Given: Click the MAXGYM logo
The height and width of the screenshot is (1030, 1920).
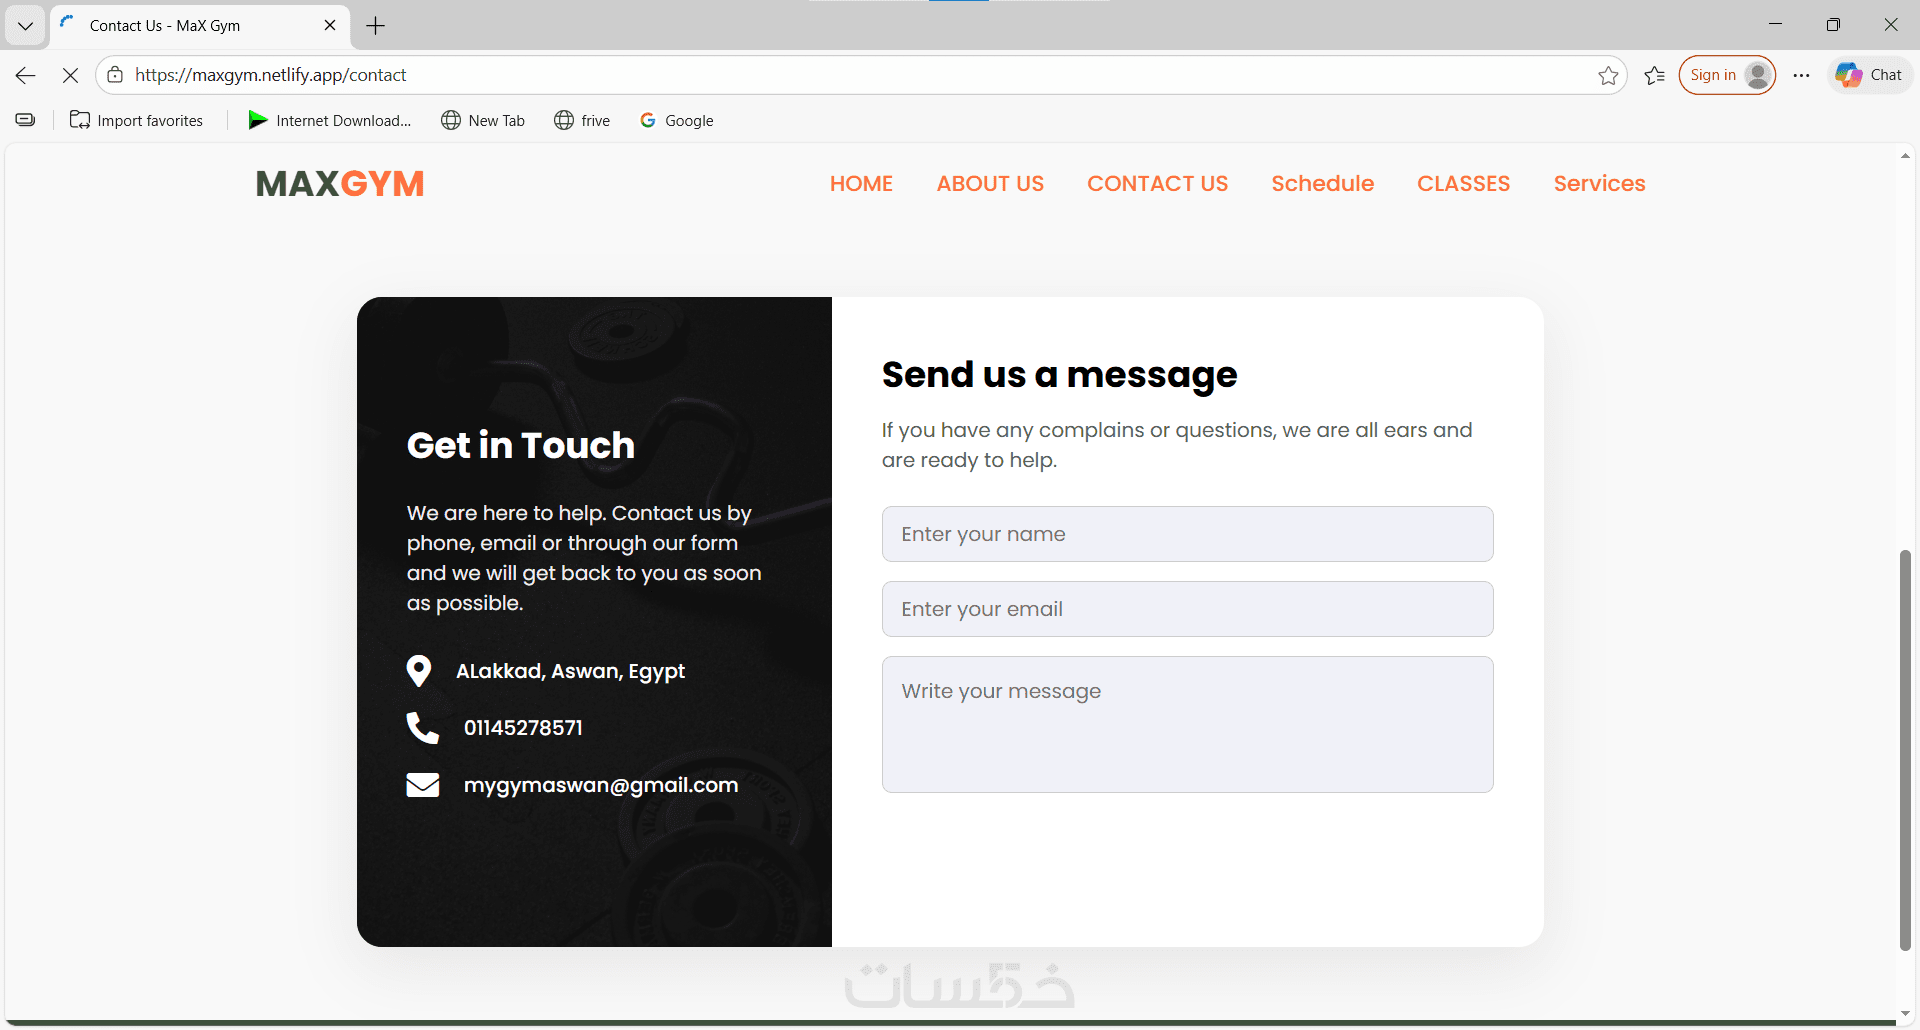Looking at the screenshot, I should pyautogui.click(x=340, y=184).
